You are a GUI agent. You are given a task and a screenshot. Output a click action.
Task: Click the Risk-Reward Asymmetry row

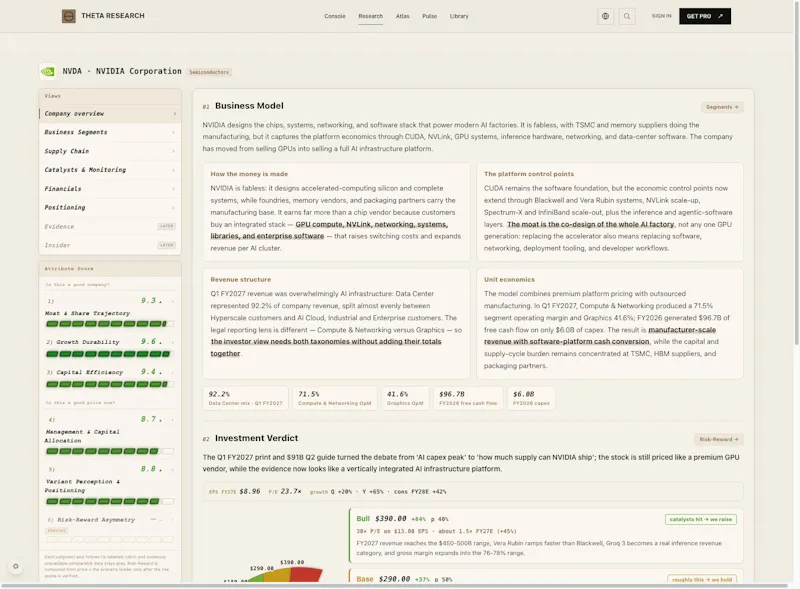click(110, 529)
